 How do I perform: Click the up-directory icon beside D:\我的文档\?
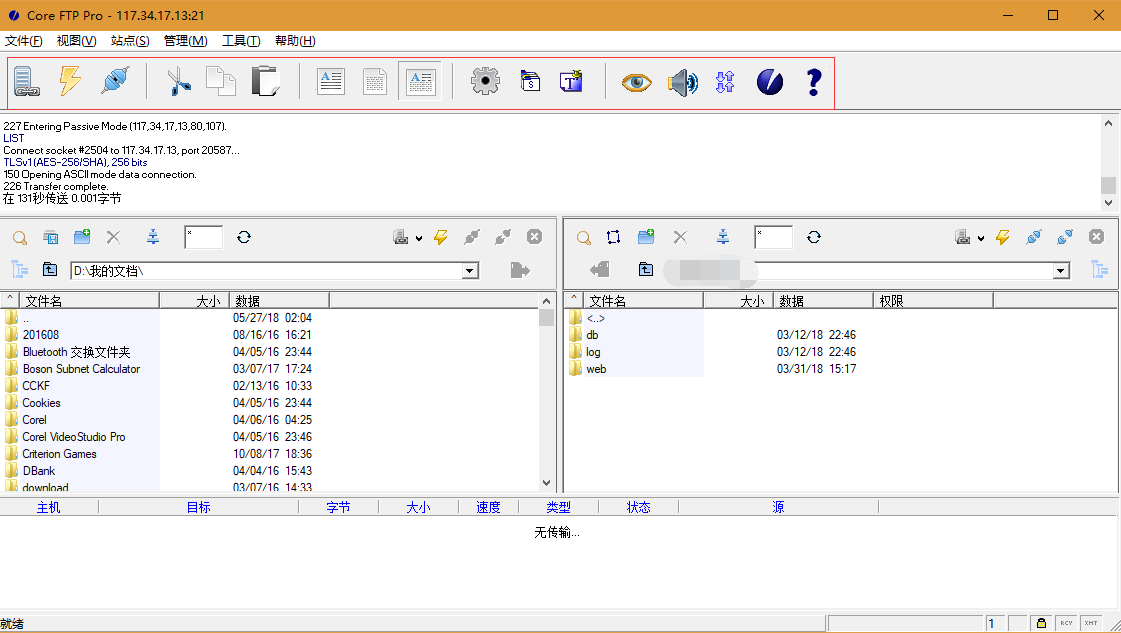click(x=49, y=270)
